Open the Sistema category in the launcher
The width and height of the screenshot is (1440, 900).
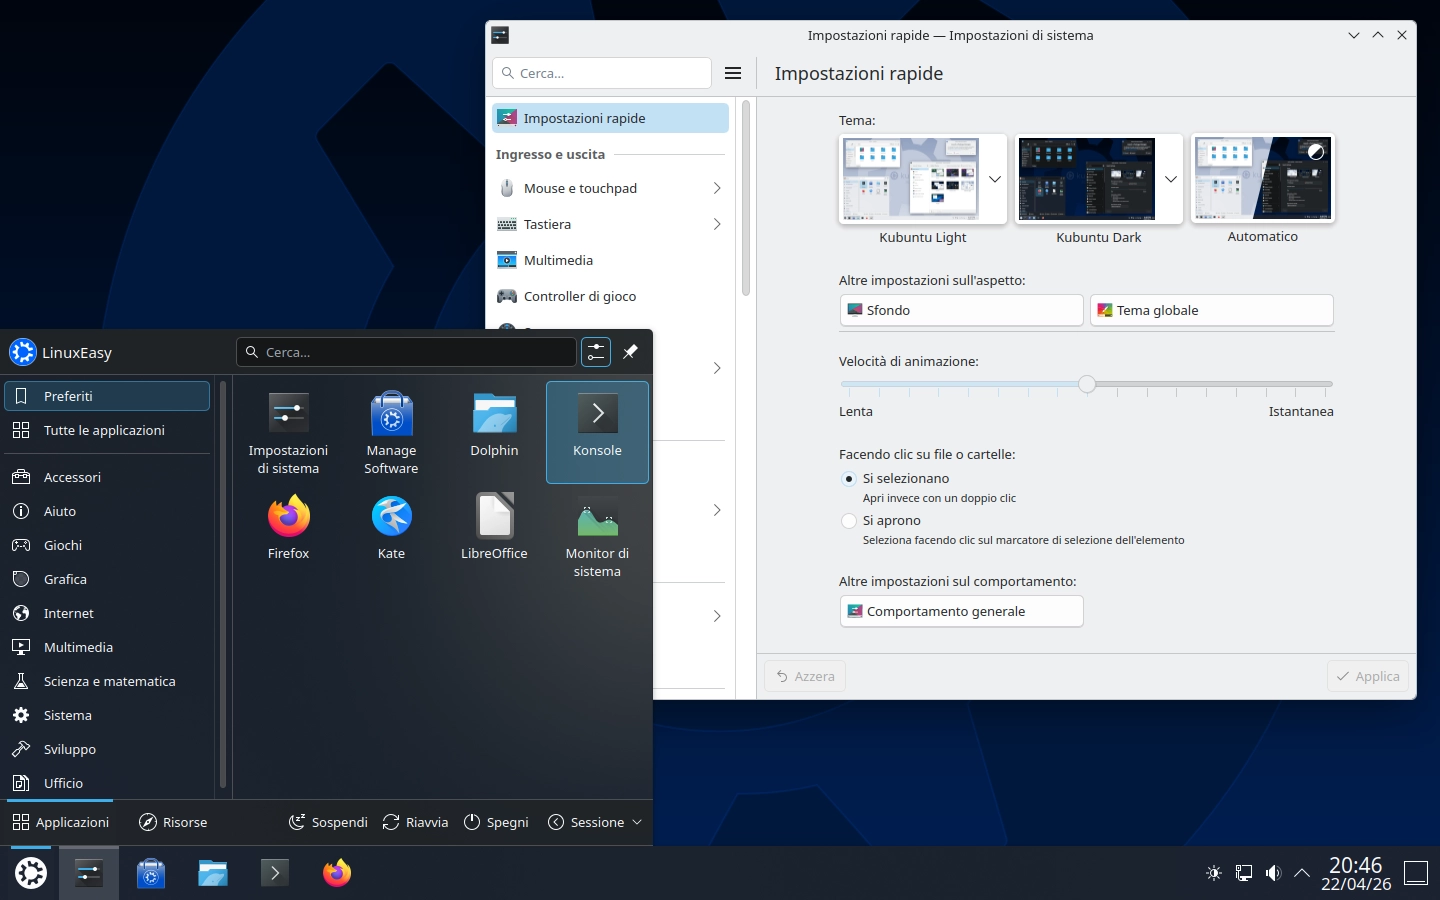(x=67, y=715)
